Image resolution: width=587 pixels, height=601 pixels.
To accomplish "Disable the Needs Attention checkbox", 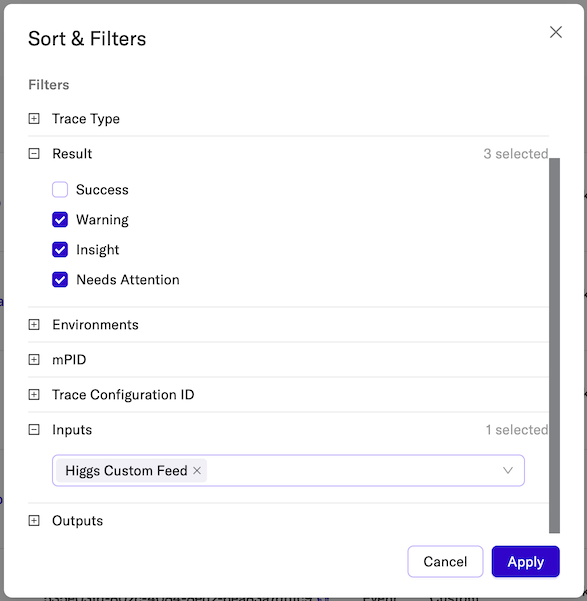I will pyautogui.click(x=60, y=279).
